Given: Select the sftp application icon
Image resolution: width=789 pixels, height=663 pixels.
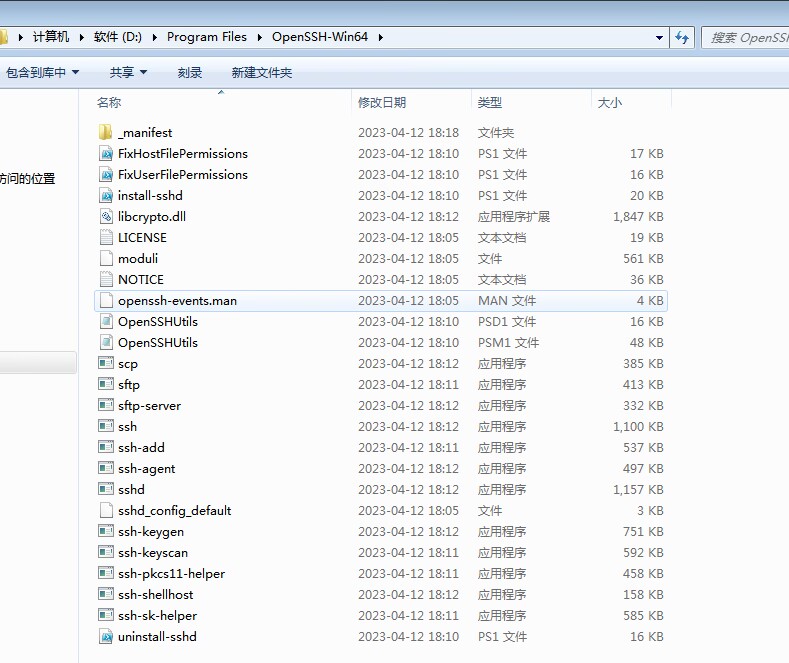Looking at the screenshot, I should [x=106, y=384].
